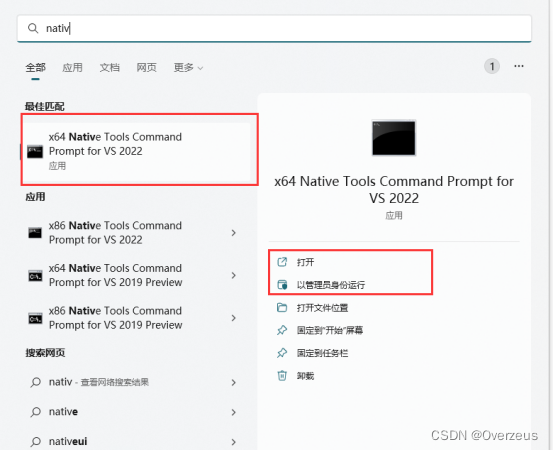Viewport: 553px width, 450px height.
Task: Click search icon beside 'nativeui' suggestion
Action: pos(35,442)
